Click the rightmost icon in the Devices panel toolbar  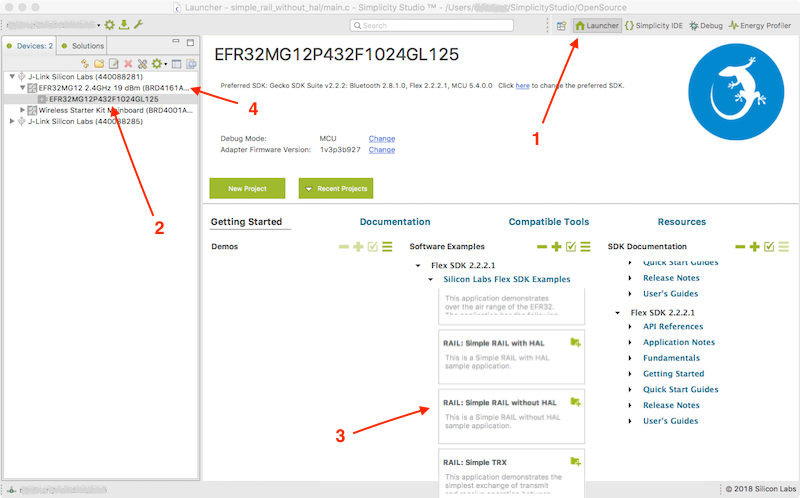coord(191,64)
